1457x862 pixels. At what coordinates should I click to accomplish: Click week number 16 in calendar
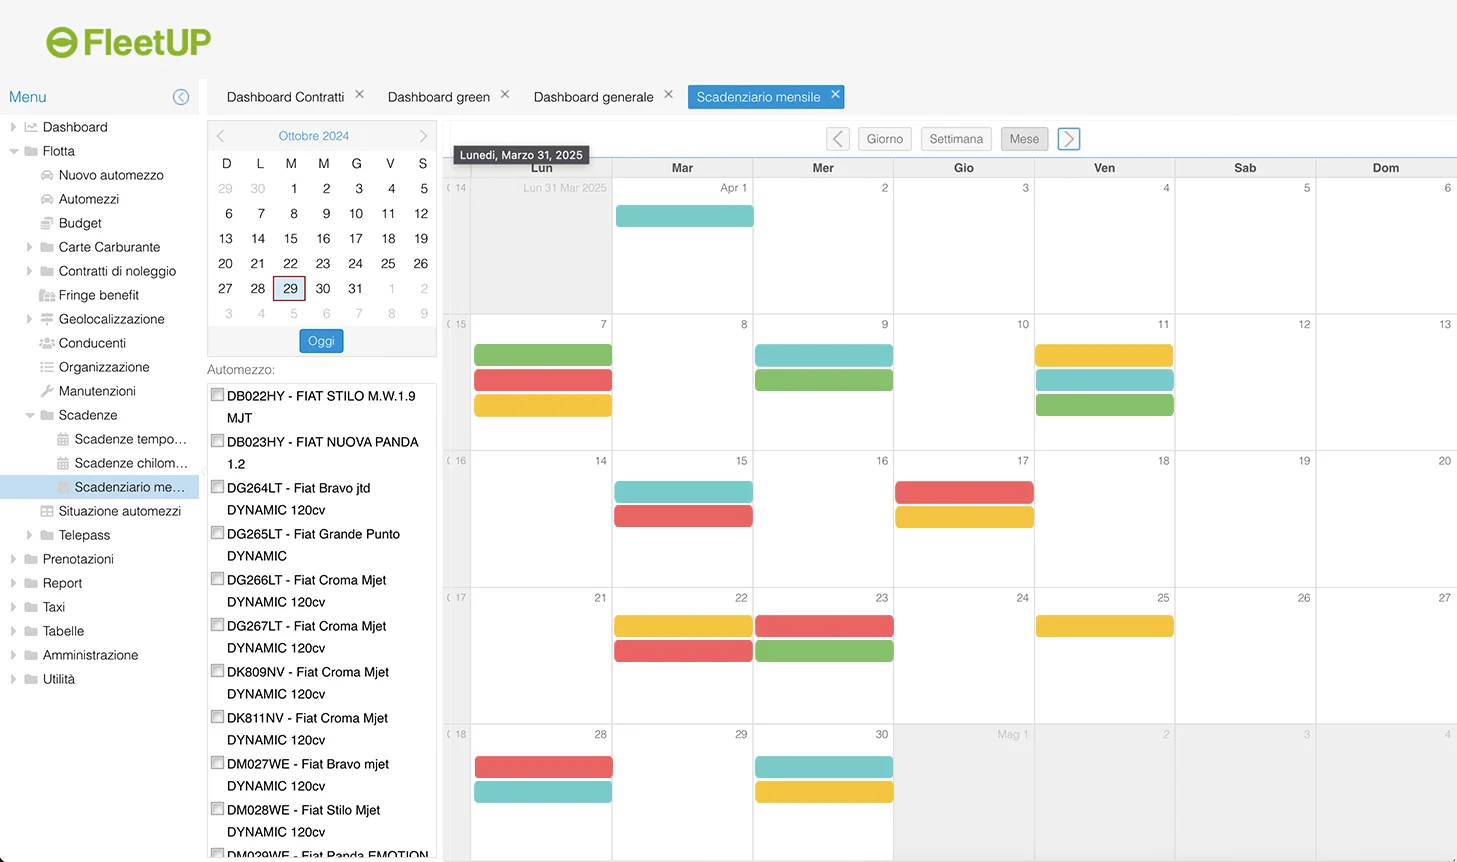click(x=460, y=461)
